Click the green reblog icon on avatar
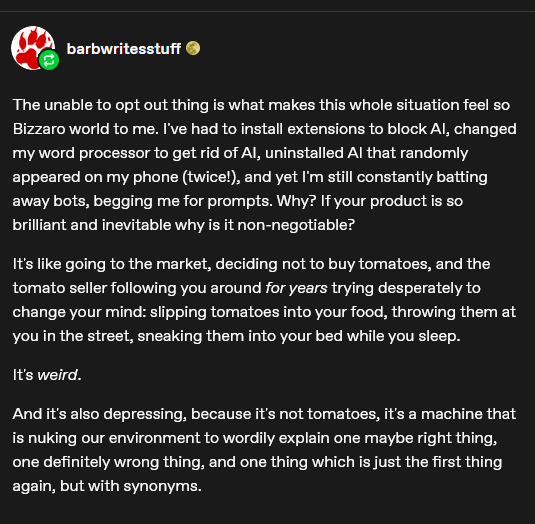The image size is (535, 524). (x=49, y=60)
